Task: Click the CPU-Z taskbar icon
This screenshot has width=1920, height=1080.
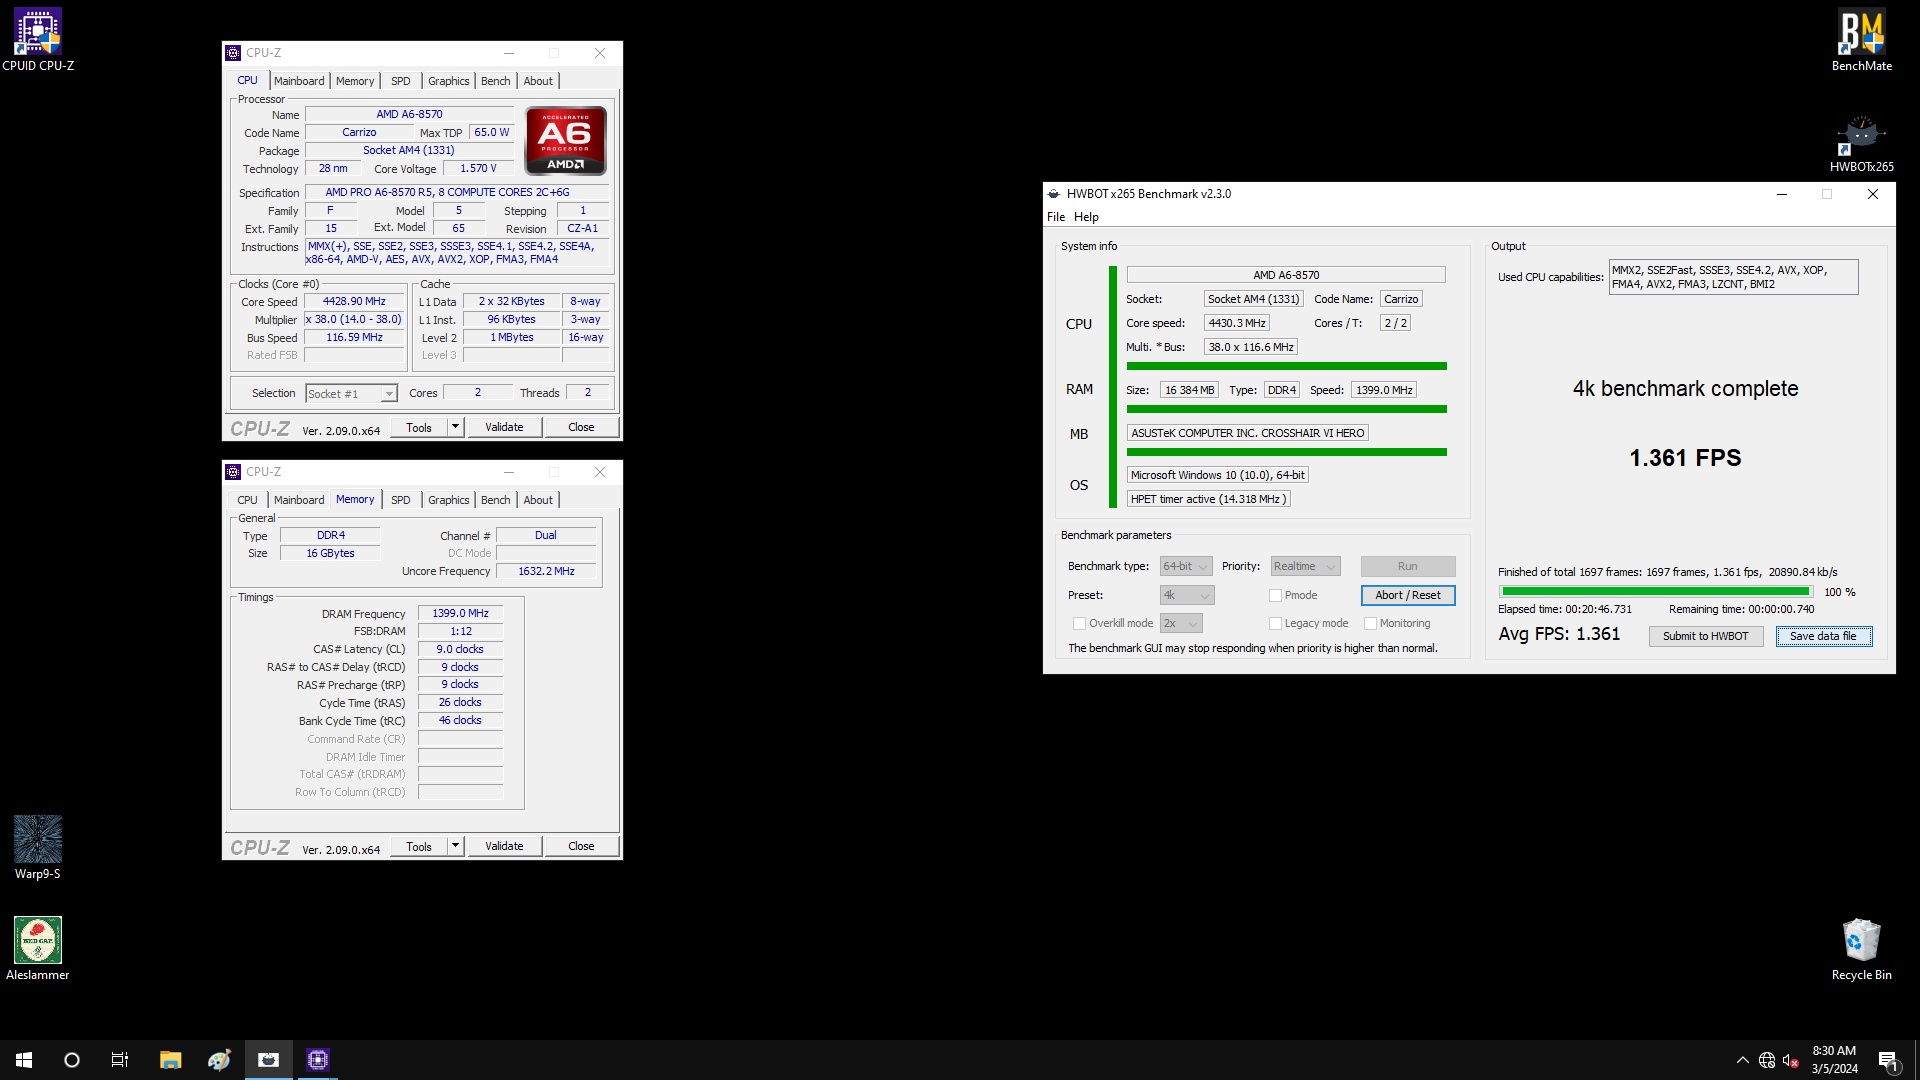Action: point(317,1060)
